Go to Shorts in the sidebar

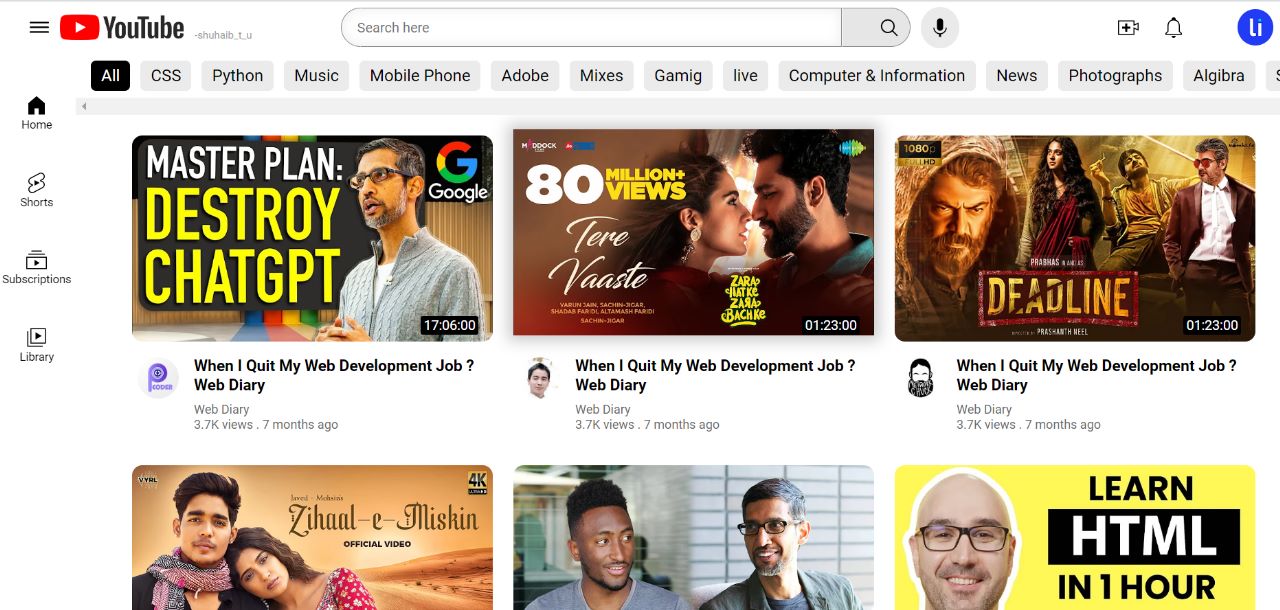pos(37,189)
